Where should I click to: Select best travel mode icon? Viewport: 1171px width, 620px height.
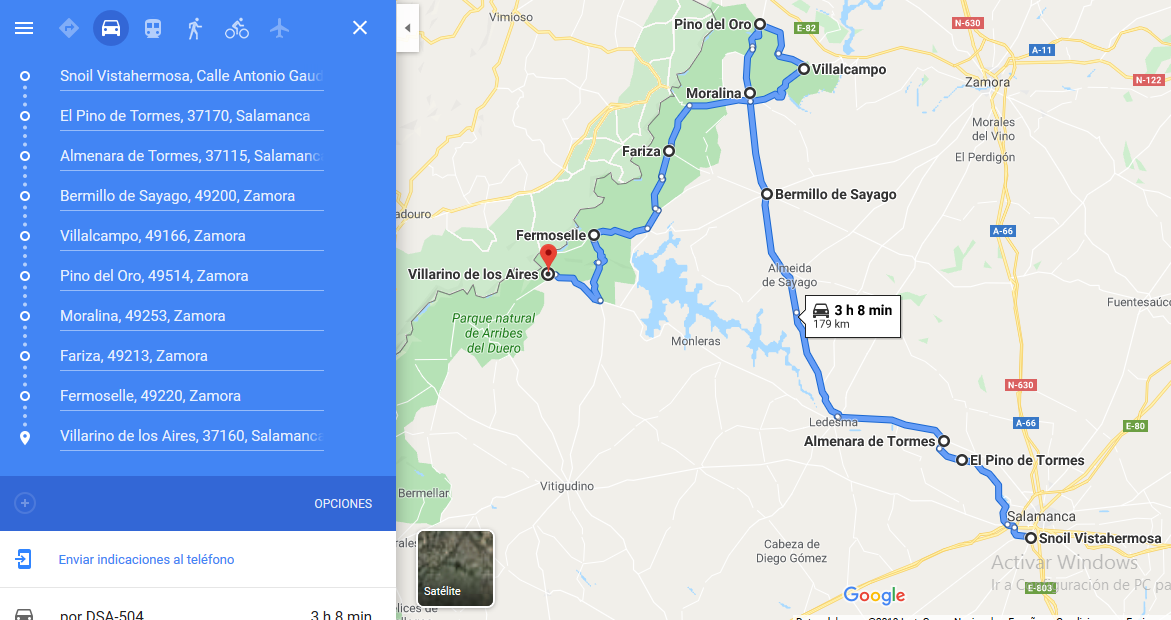tap(69, 28)
